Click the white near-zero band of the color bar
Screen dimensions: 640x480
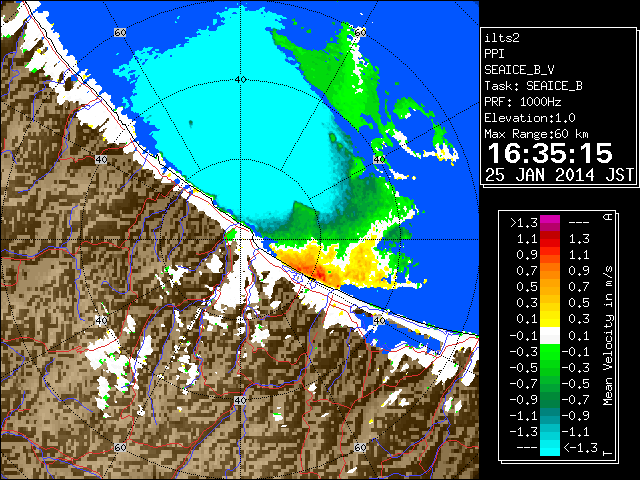(550, 336)
